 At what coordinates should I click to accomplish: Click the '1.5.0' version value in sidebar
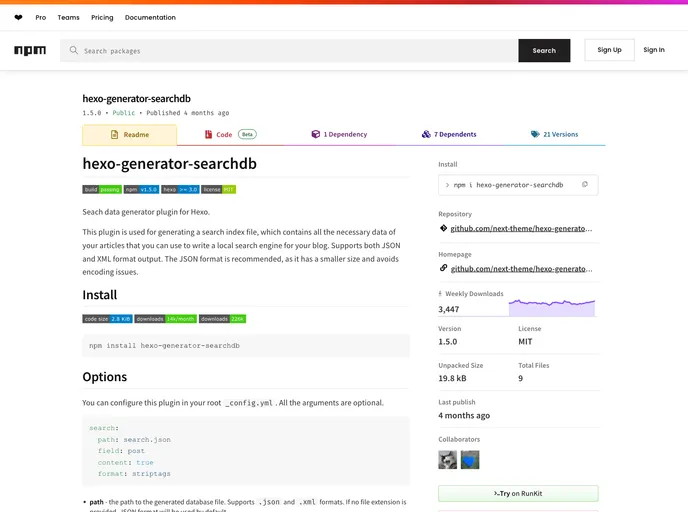(448, 341)
